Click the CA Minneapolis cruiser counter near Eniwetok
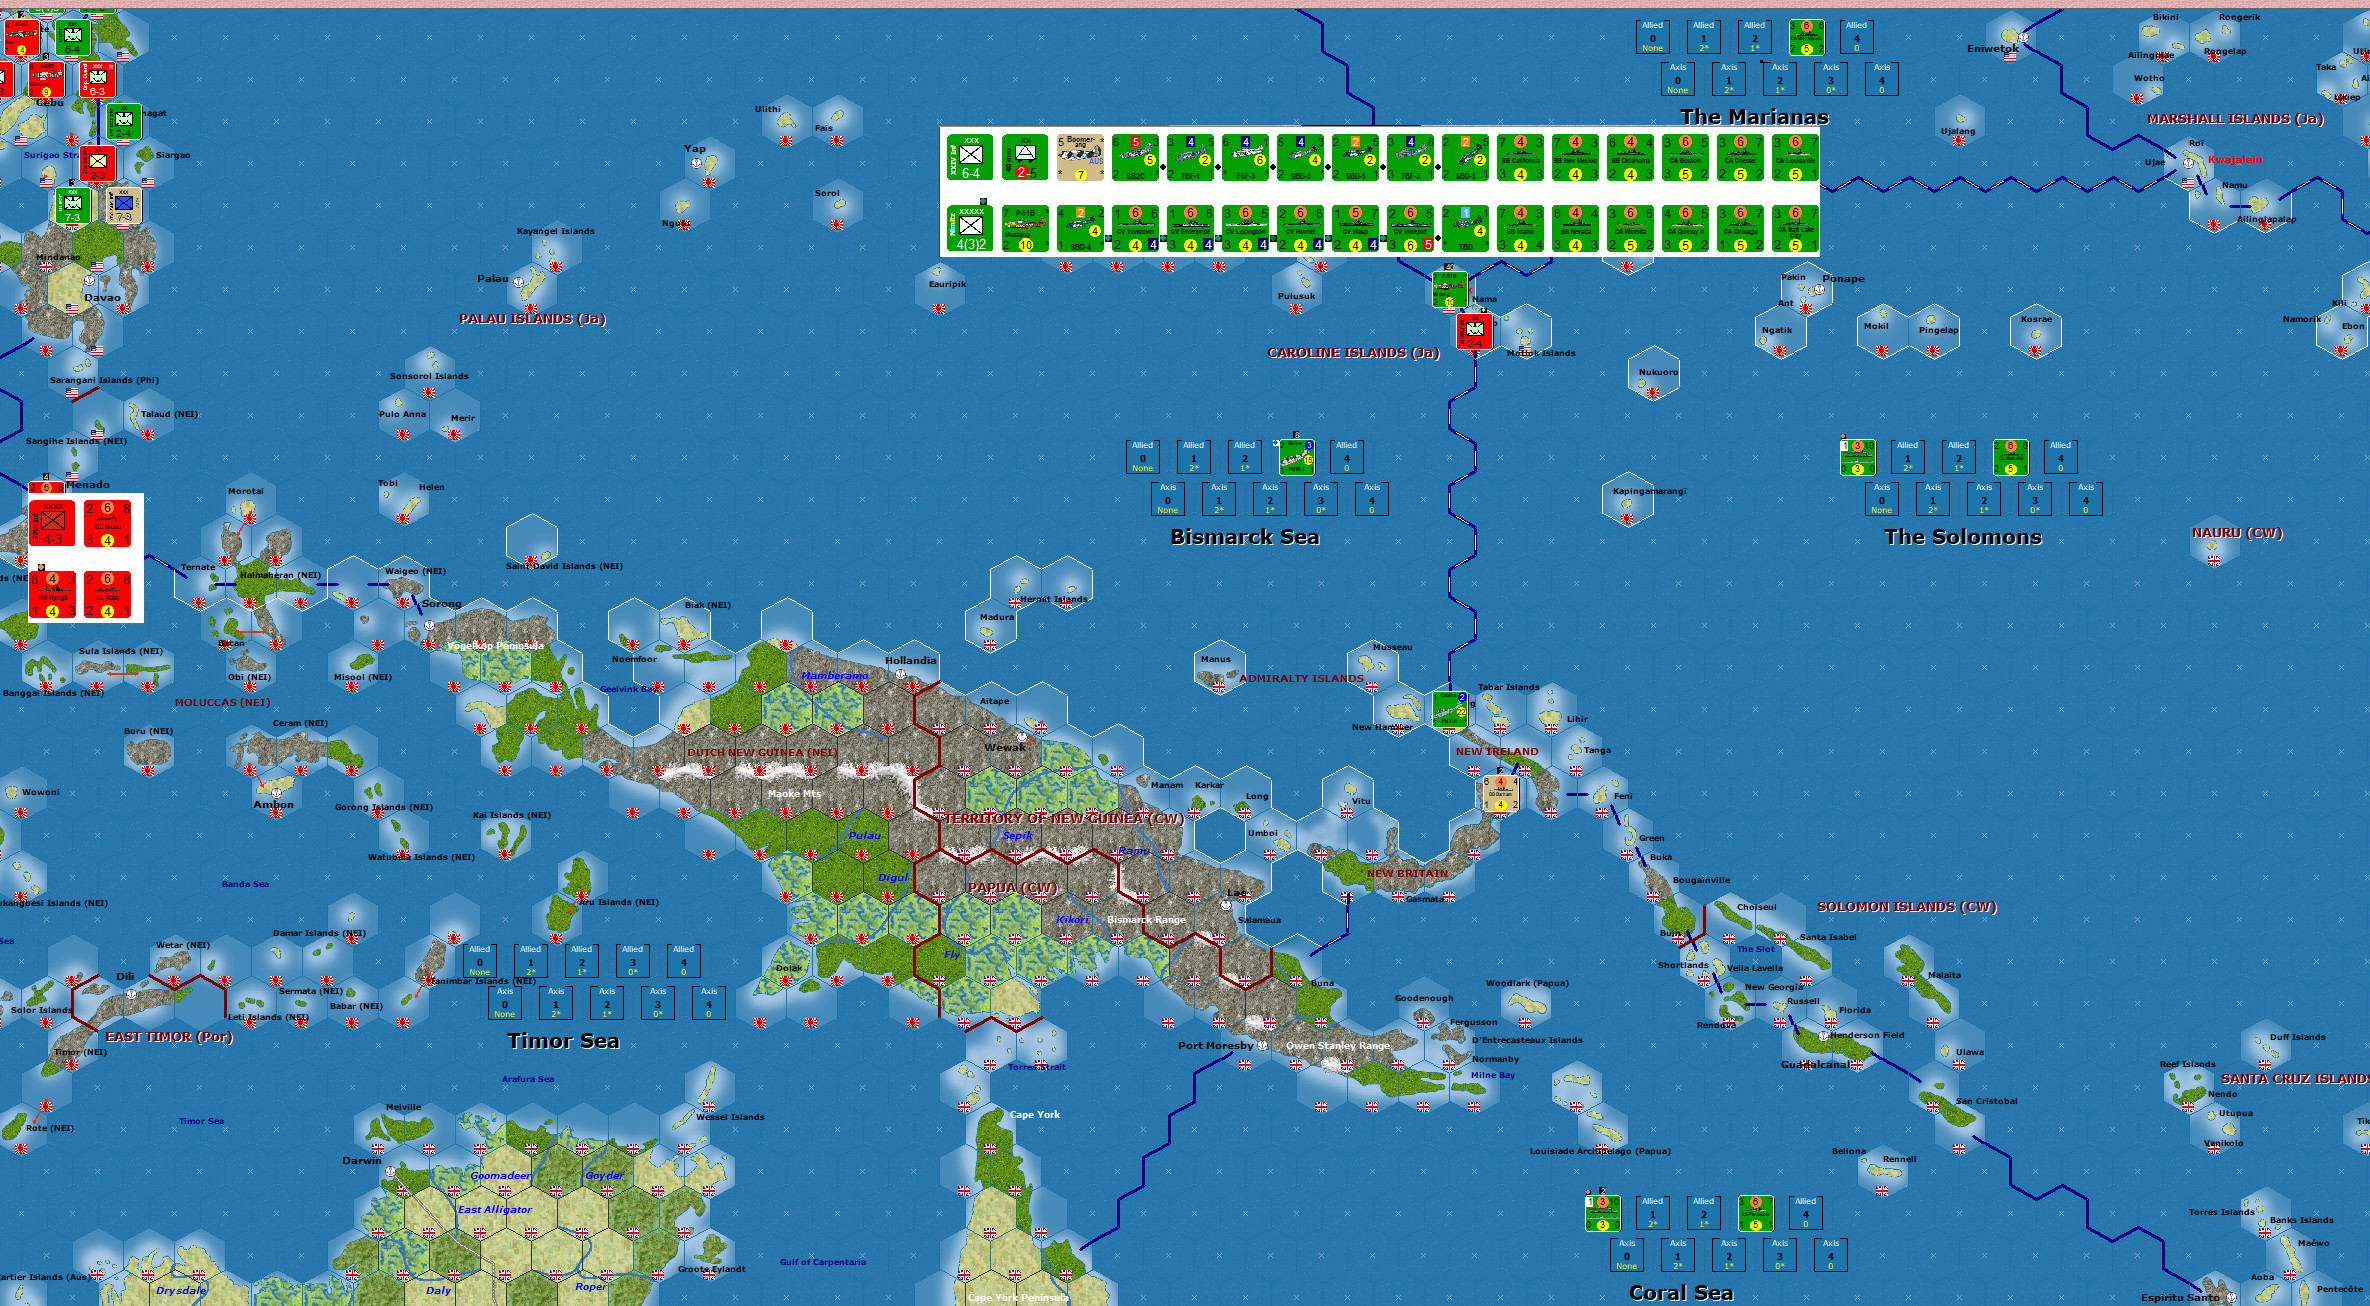This screenshot has height=1306, width=2370. tap(1807, 37)
